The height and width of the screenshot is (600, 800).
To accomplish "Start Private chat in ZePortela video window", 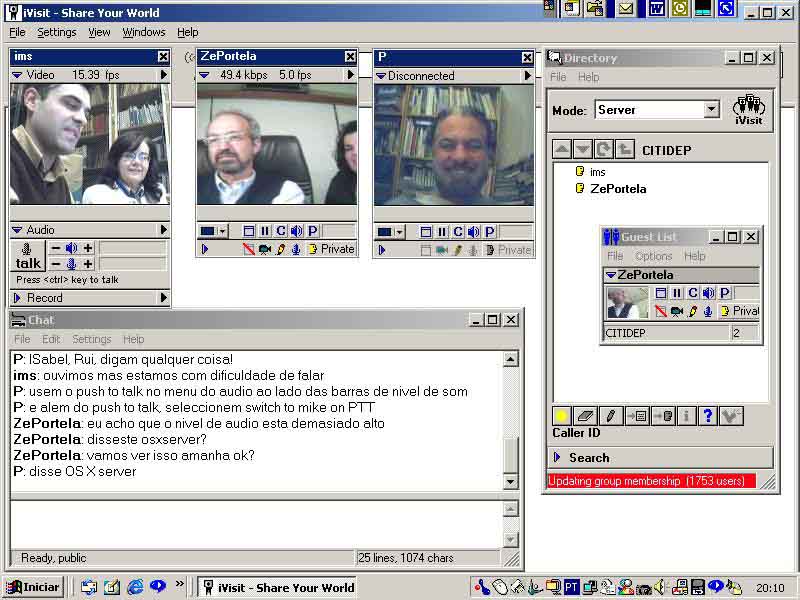I will coord(332,249).
